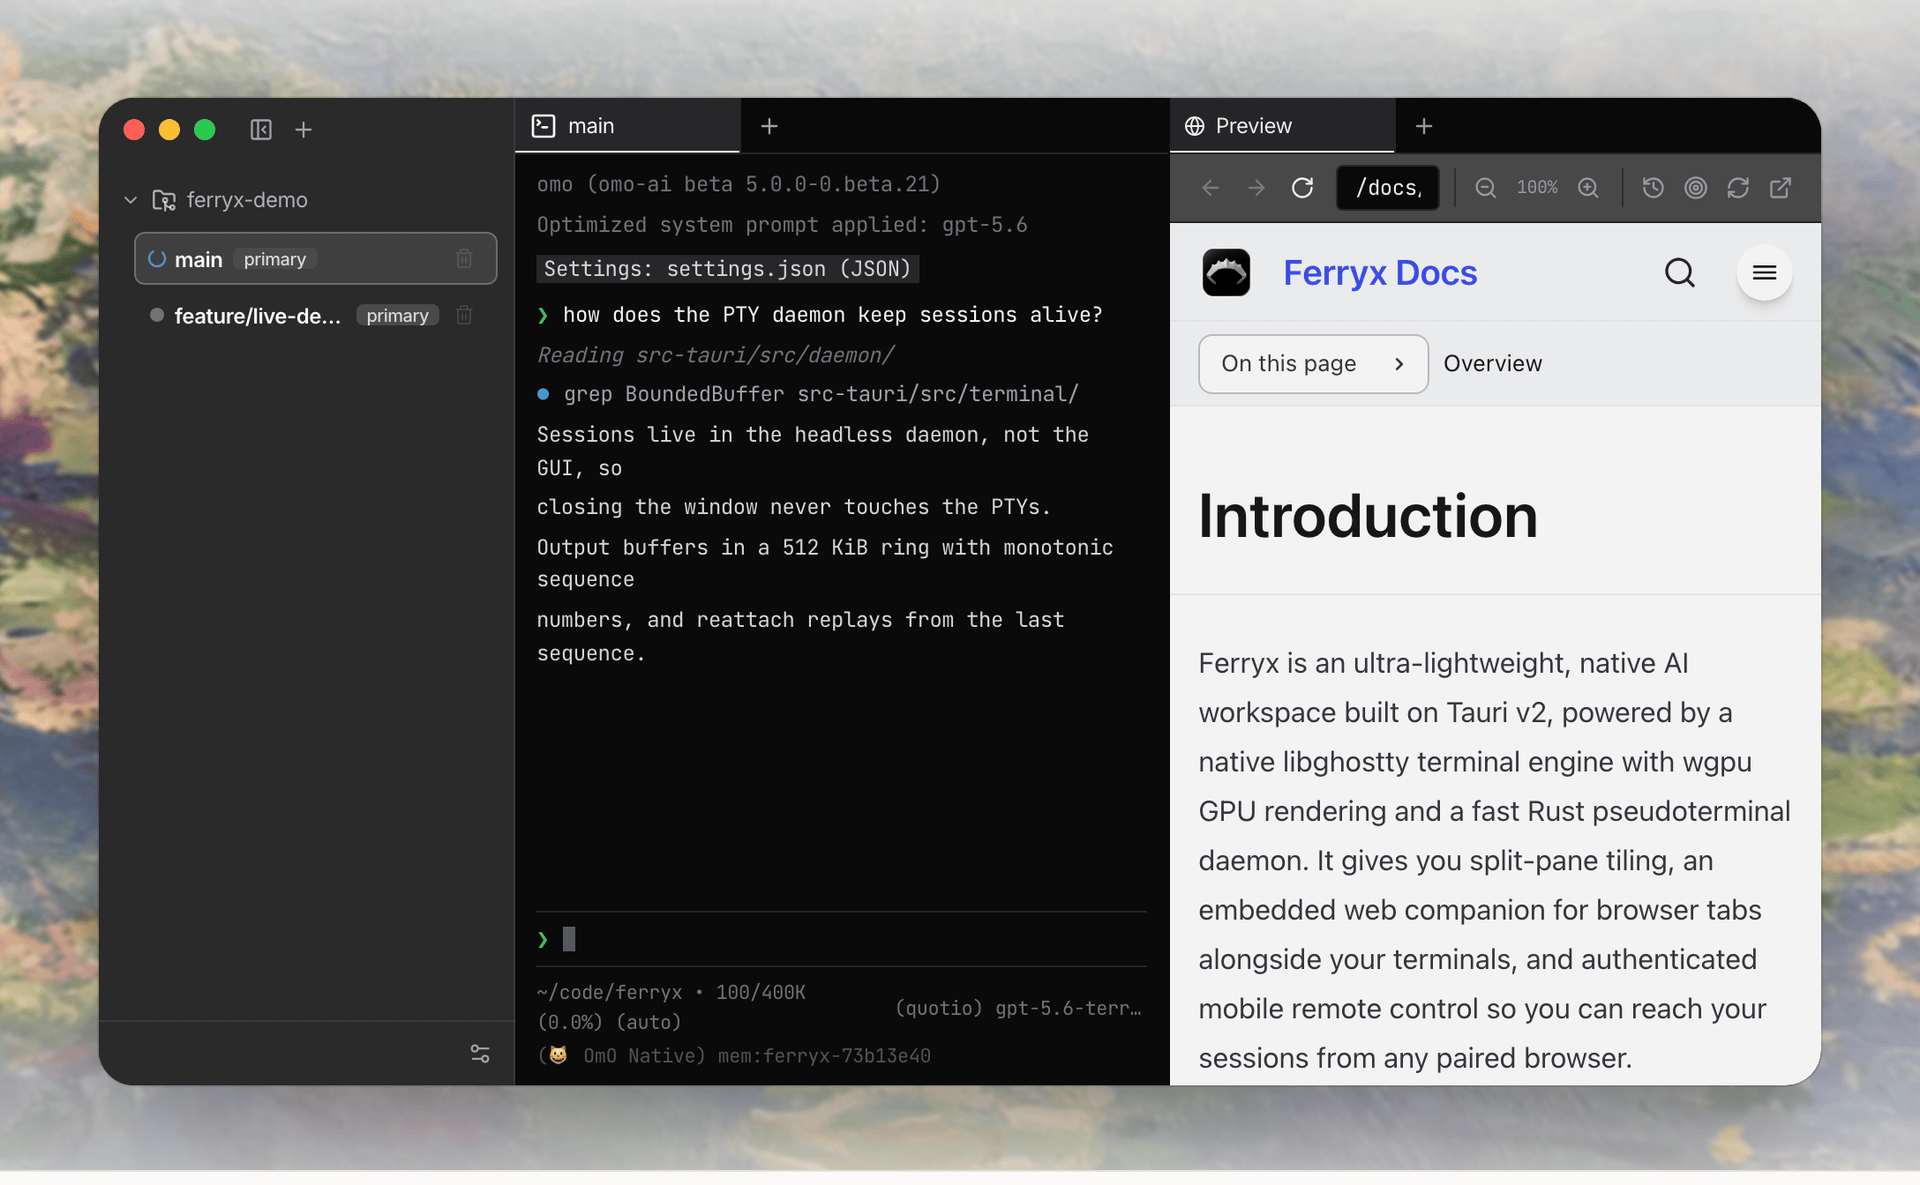Click the sync arrows icon in preview toolbar
The height and width of the screenshot is (1185, 1920).
[1738, 188]
